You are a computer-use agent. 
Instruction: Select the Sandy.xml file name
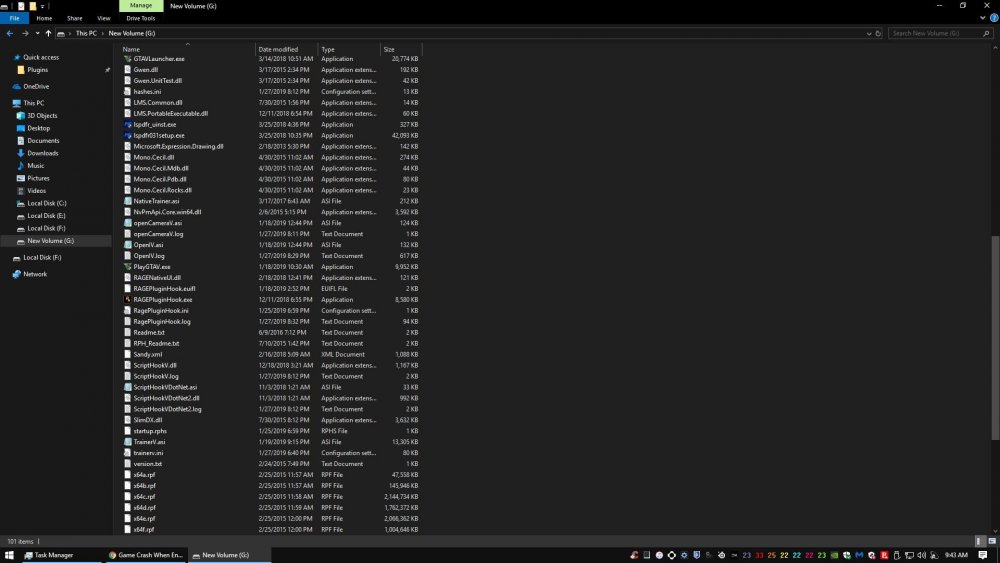148,355
